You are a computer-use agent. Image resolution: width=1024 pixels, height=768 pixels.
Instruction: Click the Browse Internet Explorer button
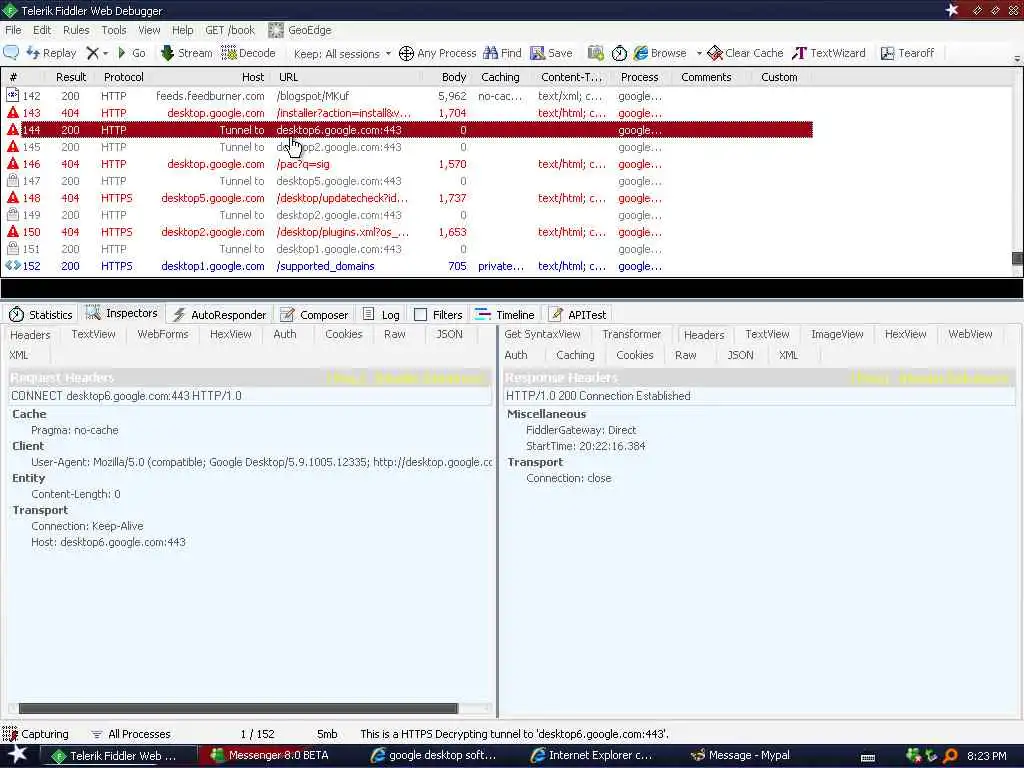[660, 53]
